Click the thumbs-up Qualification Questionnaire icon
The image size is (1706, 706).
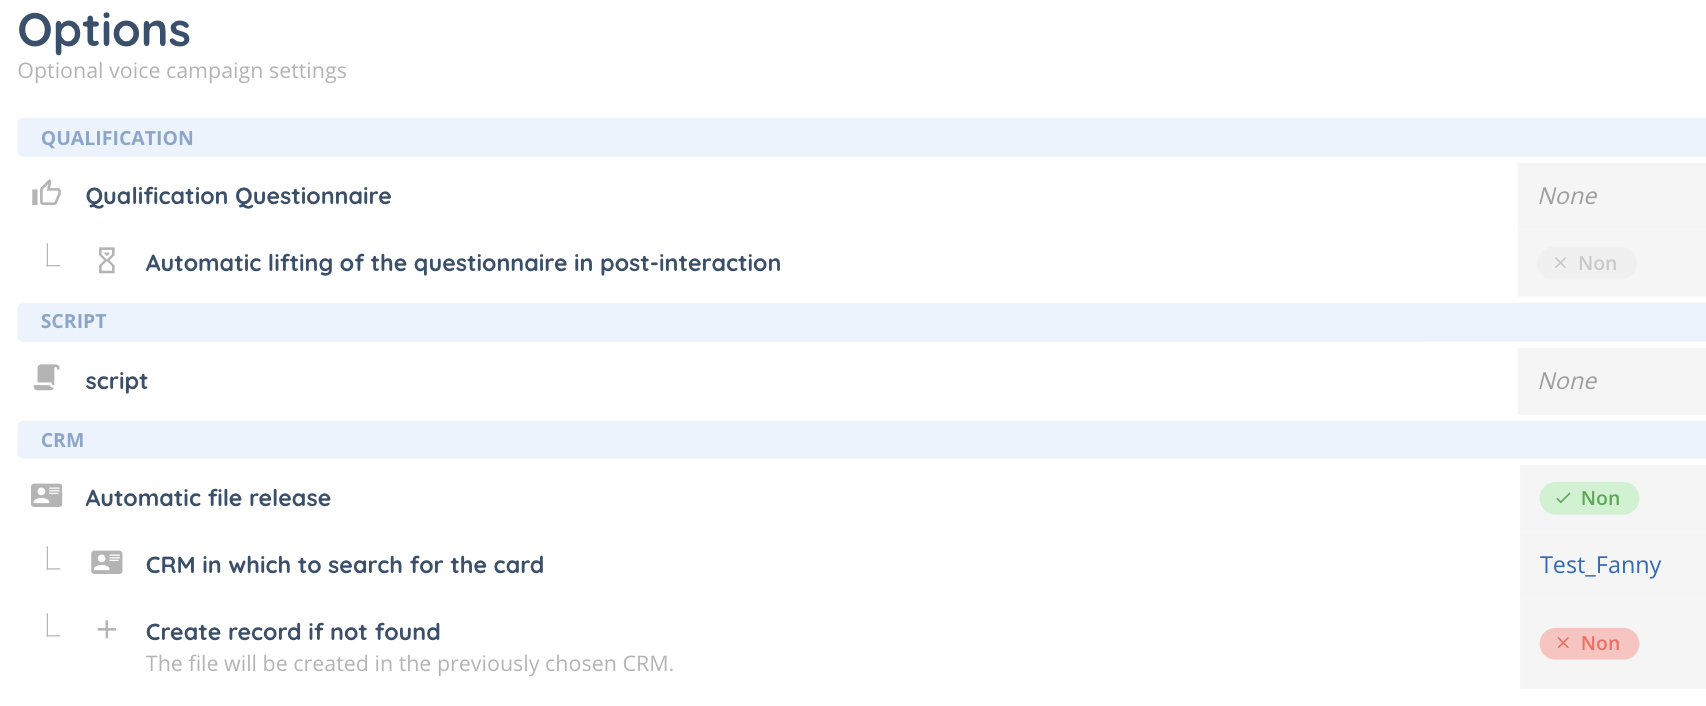[46, 193]
